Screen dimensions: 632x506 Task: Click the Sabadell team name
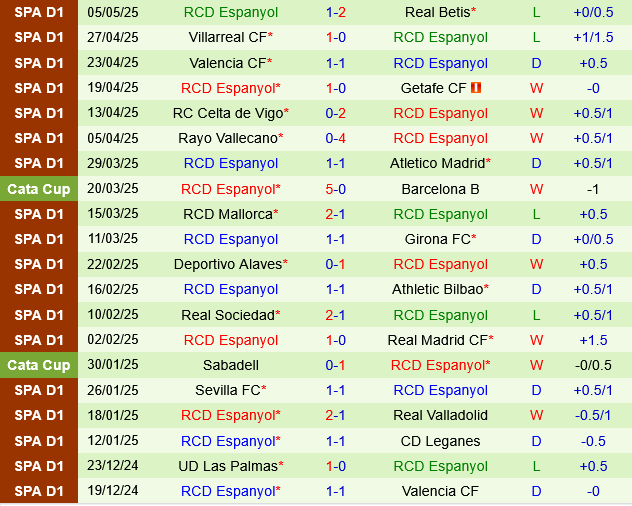coord(230,365)
